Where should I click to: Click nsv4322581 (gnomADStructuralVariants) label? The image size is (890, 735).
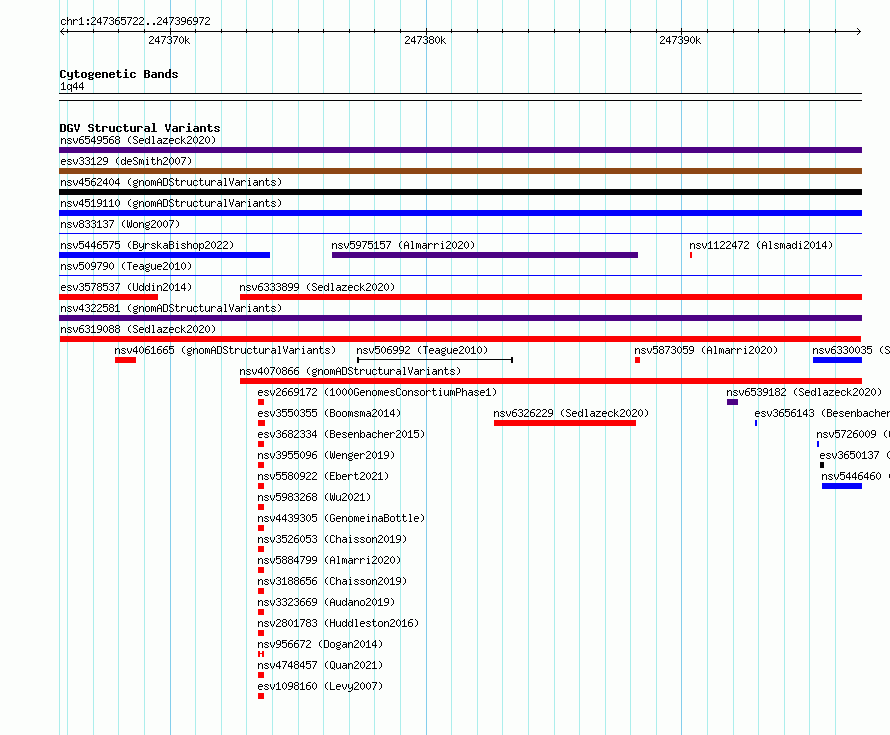171,308
